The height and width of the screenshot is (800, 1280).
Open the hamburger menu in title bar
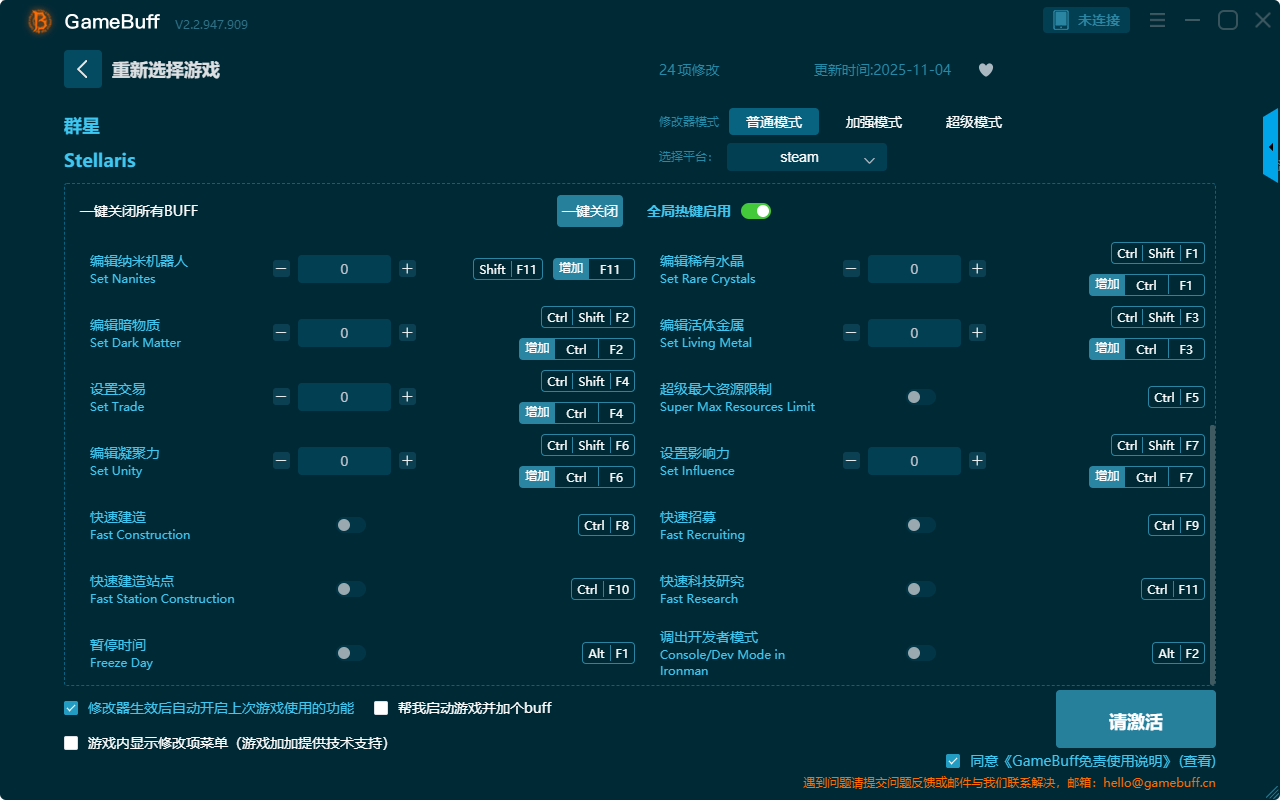click(1157, 20)
